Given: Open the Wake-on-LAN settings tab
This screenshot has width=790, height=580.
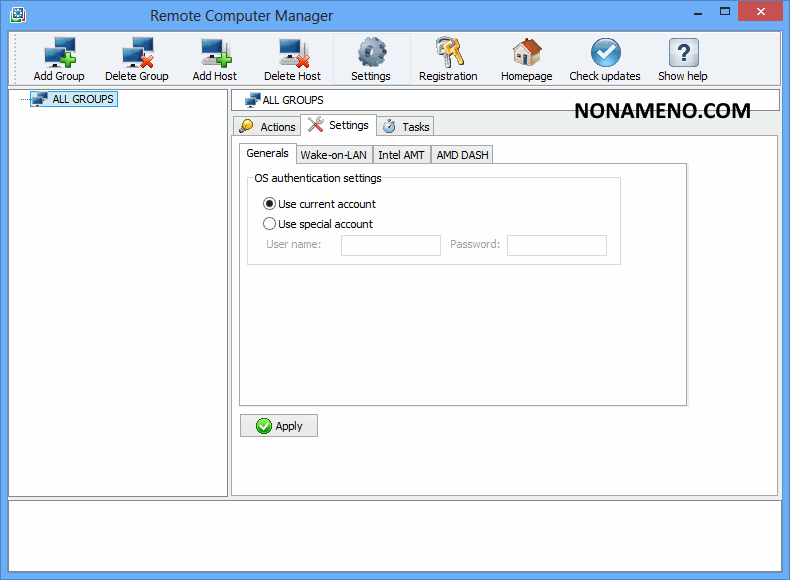Looking at the screenshot, I should tap(334, 155).
